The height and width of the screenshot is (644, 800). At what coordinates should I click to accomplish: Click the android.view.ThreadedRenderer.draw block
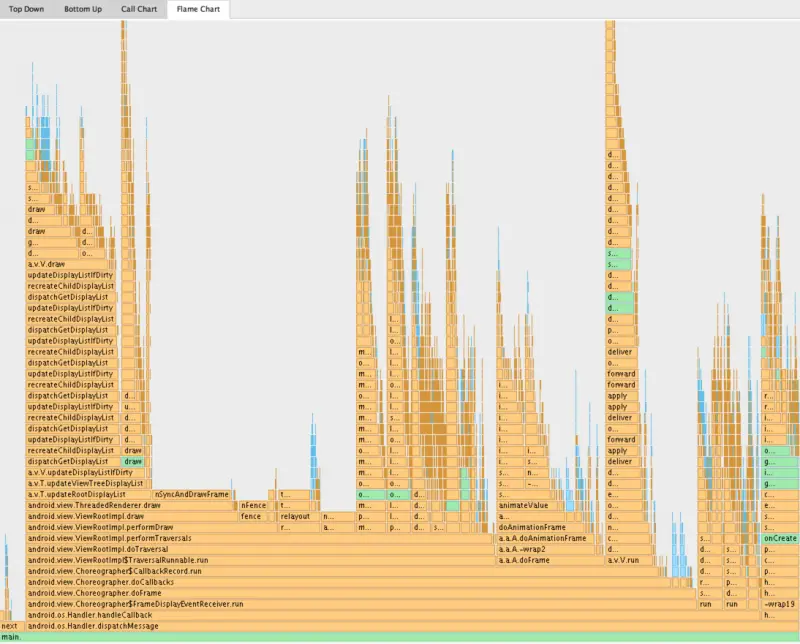130,505
